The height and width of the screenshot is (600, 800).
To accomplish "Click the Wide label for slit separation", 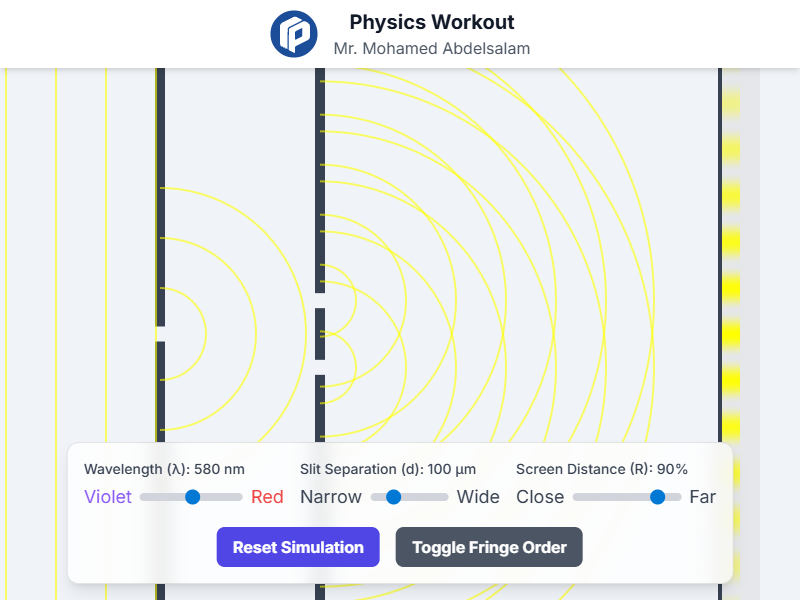I will 478,497.
